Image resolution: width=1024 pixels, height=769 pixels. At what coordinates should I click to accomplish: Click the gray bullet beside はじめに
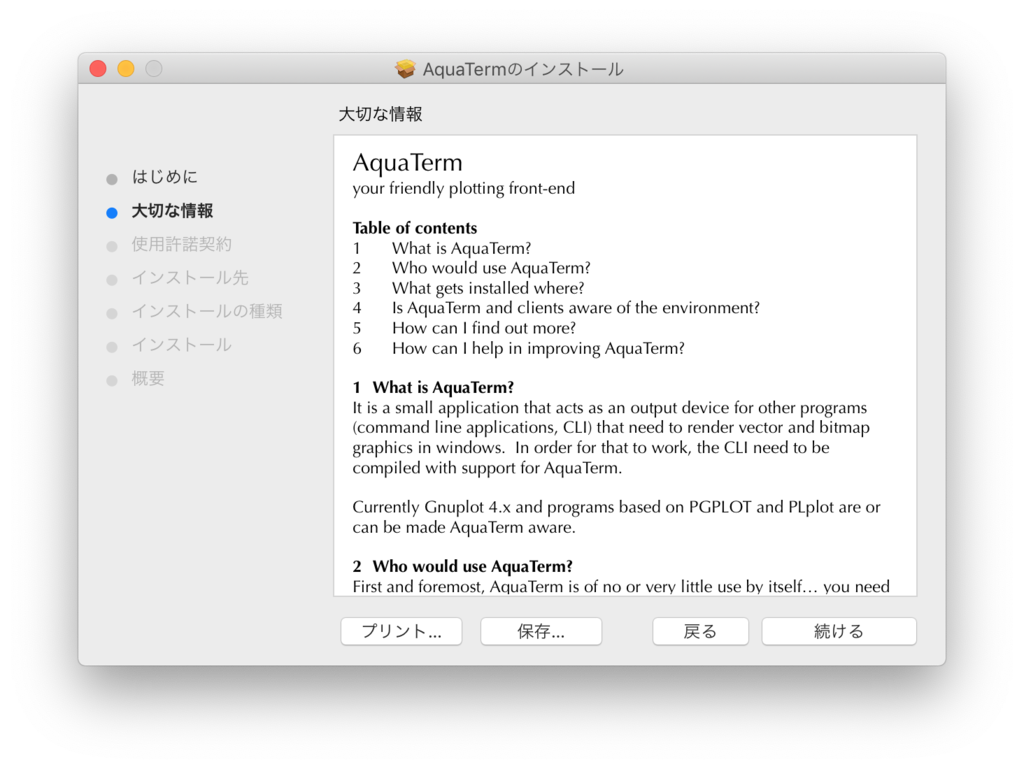112,179
